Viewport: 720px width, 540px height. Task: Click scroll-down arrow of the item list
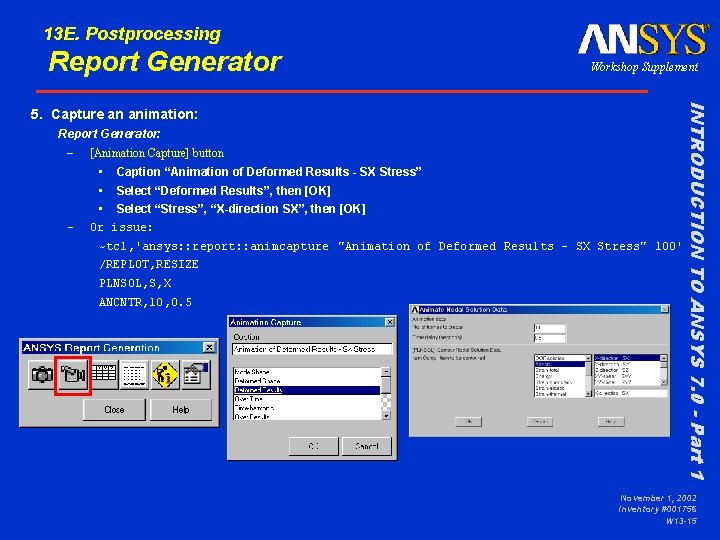pyautogui.click(x=588, y=394)
